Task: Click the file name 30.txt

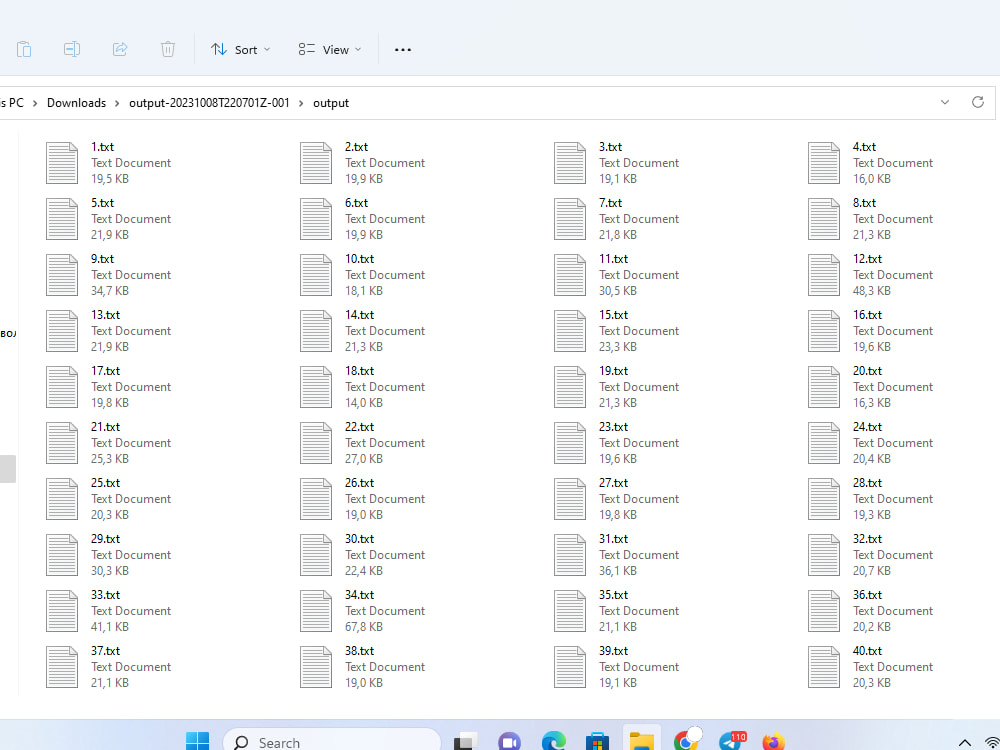Action: pyautogui.click(x=359, y=540)
